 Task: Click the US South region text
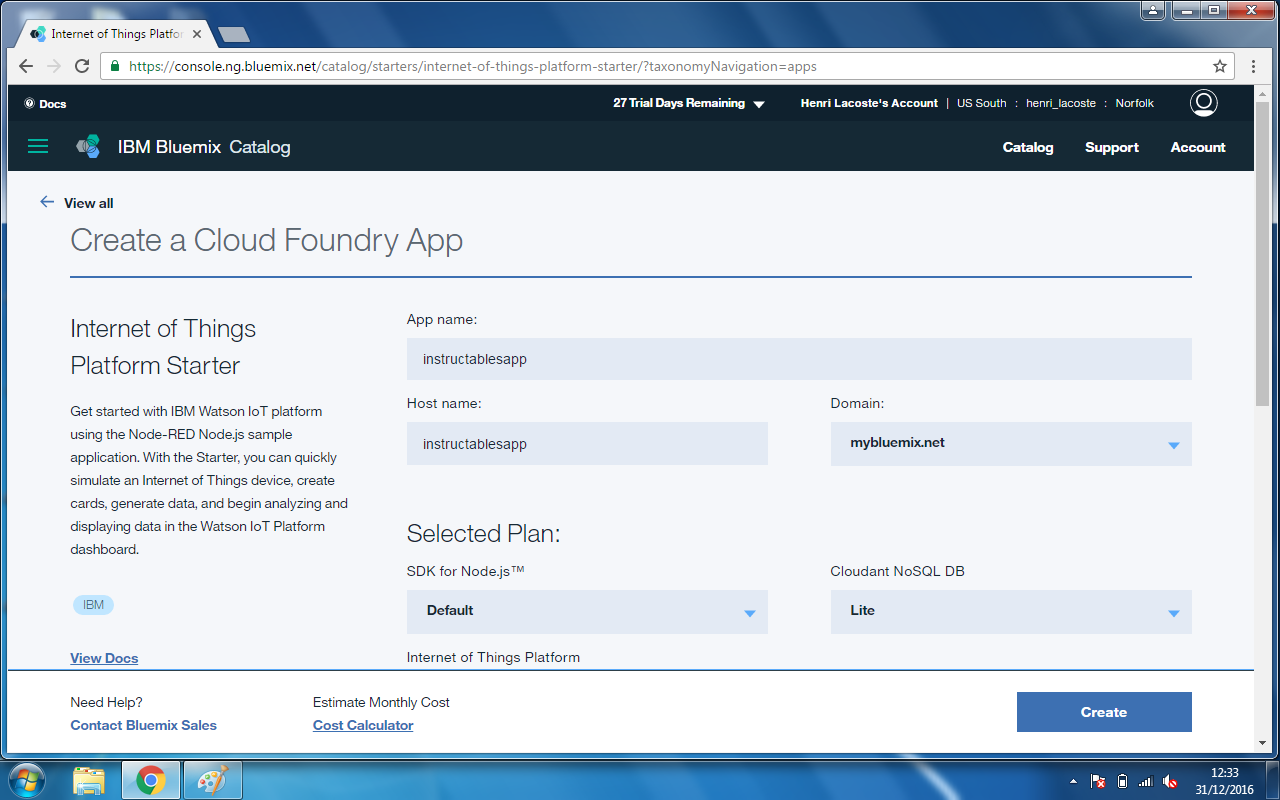pyautogui.click(x=982, y=103)
